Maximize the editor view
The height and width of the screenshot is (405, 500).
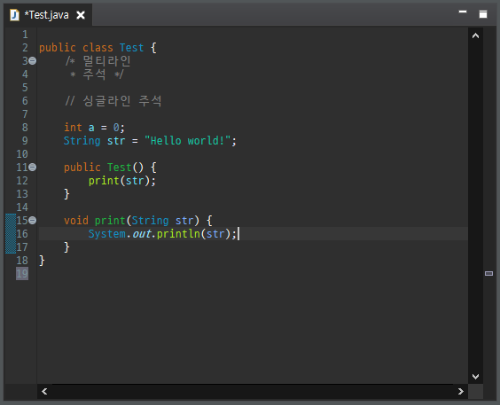[x=483, y=14]
